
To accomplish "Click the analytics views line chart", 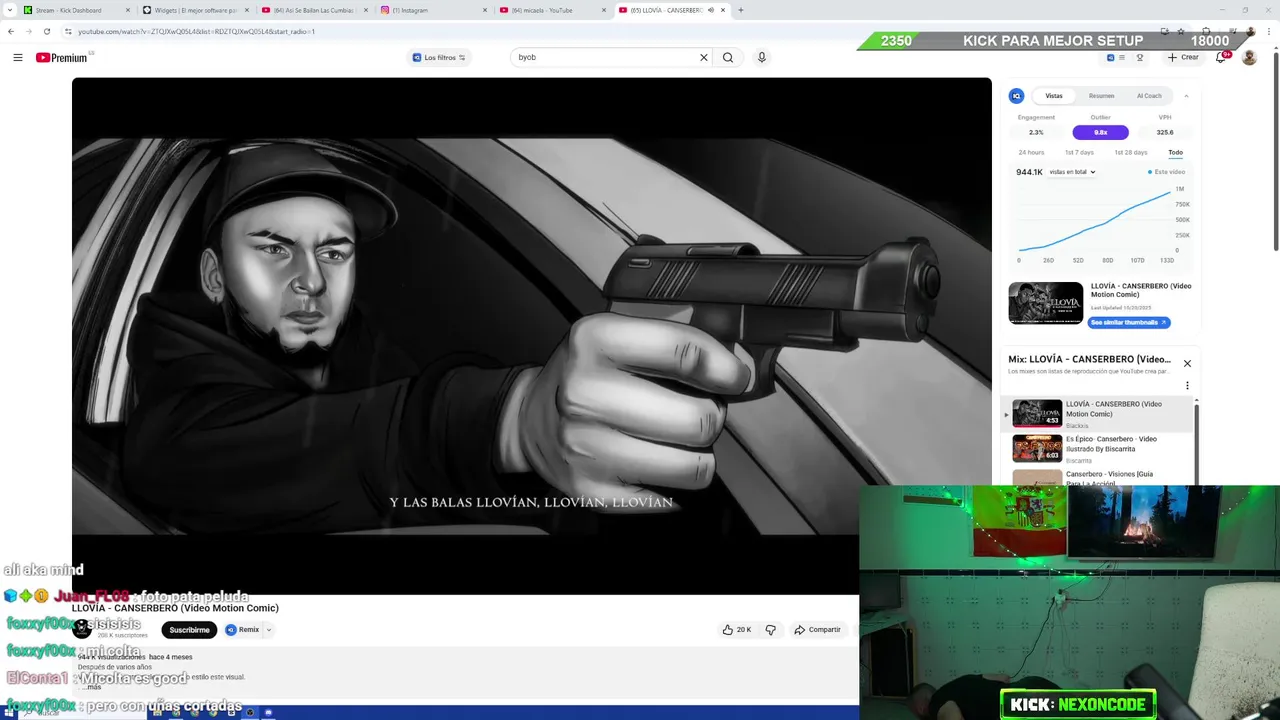I will (1095, 220).
